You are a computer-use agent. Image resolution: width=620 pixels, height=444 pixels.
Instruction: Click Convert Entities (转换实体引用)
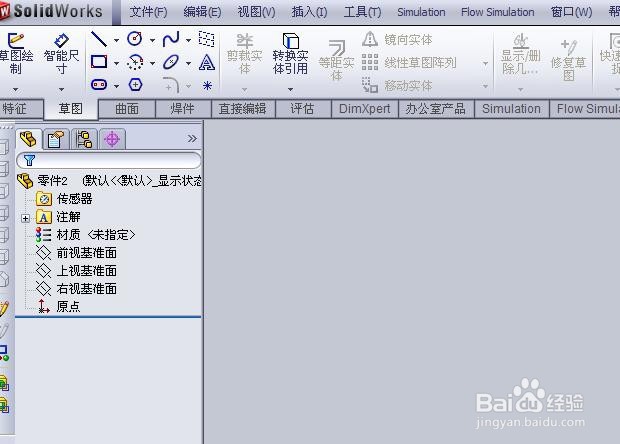(x=290, y=54)
